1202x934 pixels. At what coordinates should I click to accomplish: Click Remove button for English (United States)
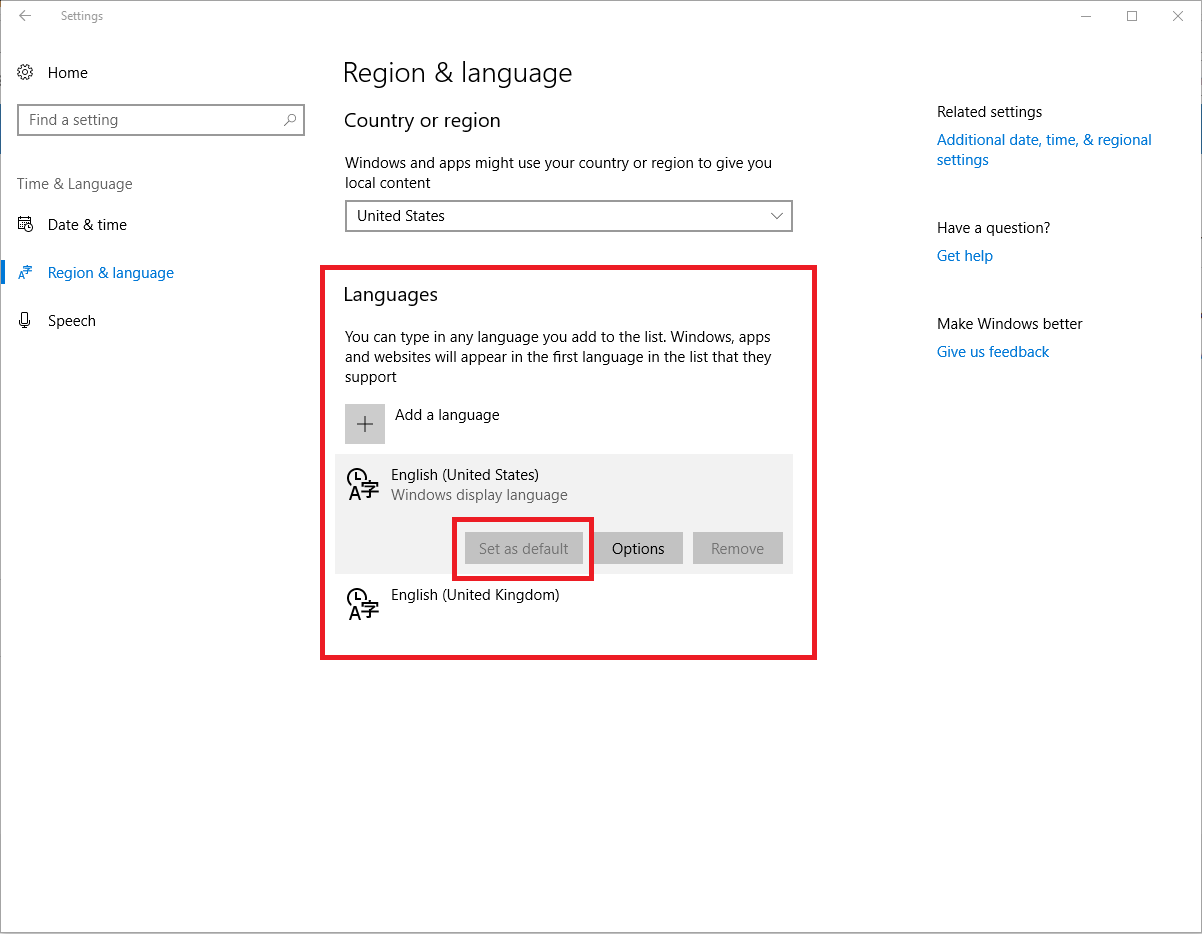coord(738,548)
